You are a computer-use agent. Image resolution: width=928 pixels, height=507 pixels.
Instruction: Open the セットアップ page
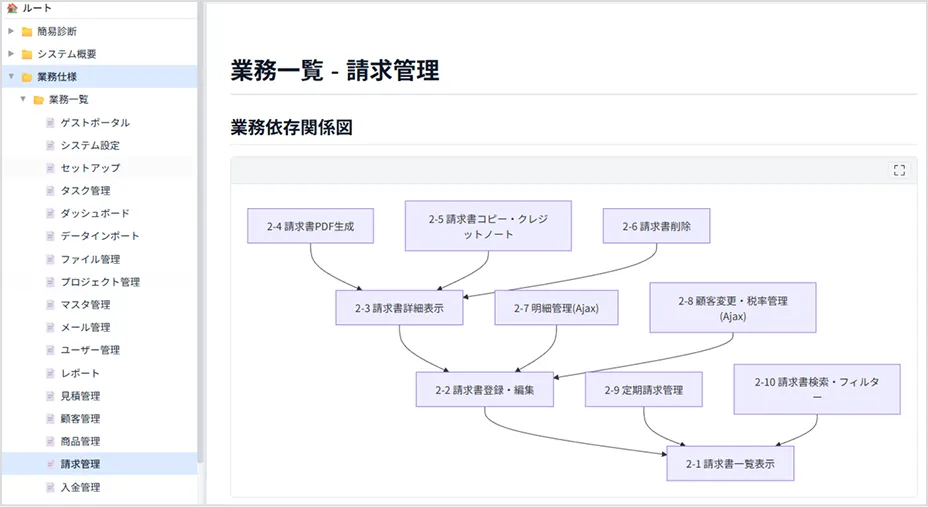(x=90, y=168)
